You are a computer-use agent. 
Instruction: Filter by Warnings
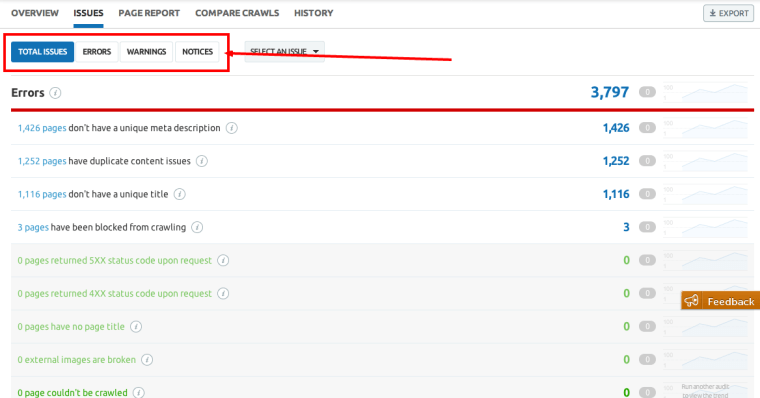tap(146, 52)
